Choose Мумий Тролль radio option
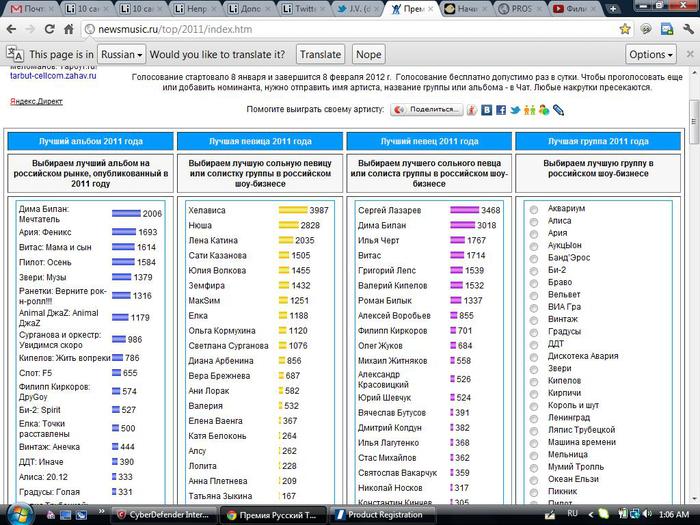Image resolution: width=700 pixels, height=525 pixels. pos(533,468)
